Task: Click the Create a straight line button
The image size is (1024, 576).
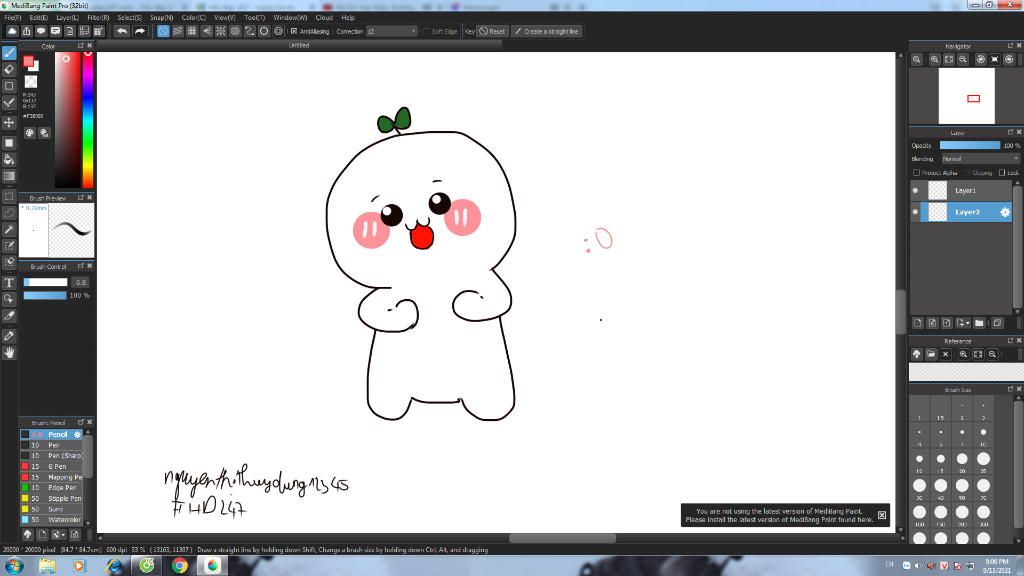Action: click(x=546, y=31)
